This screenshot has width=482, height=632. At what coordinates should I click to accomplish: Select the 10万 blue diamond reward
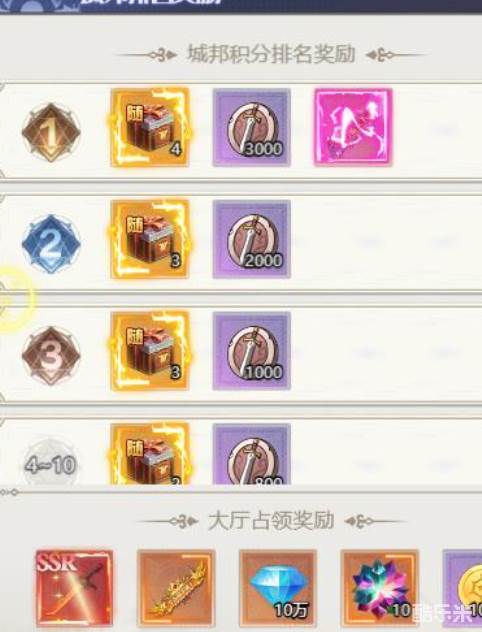pos(278,588)
